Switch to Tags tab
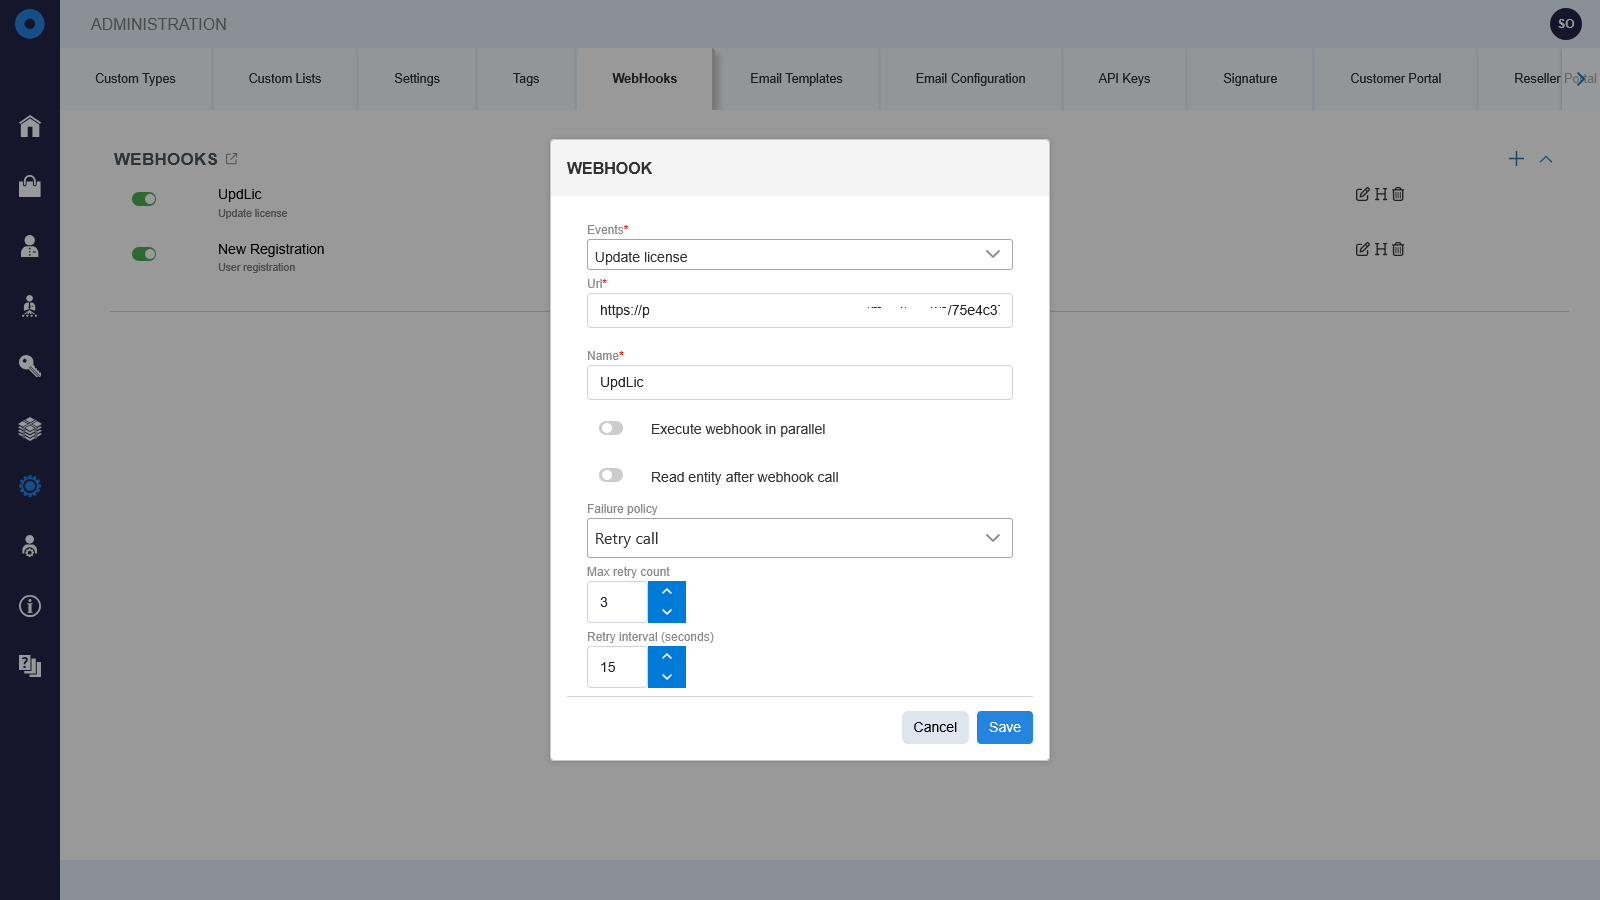 [x=526, y=78]
